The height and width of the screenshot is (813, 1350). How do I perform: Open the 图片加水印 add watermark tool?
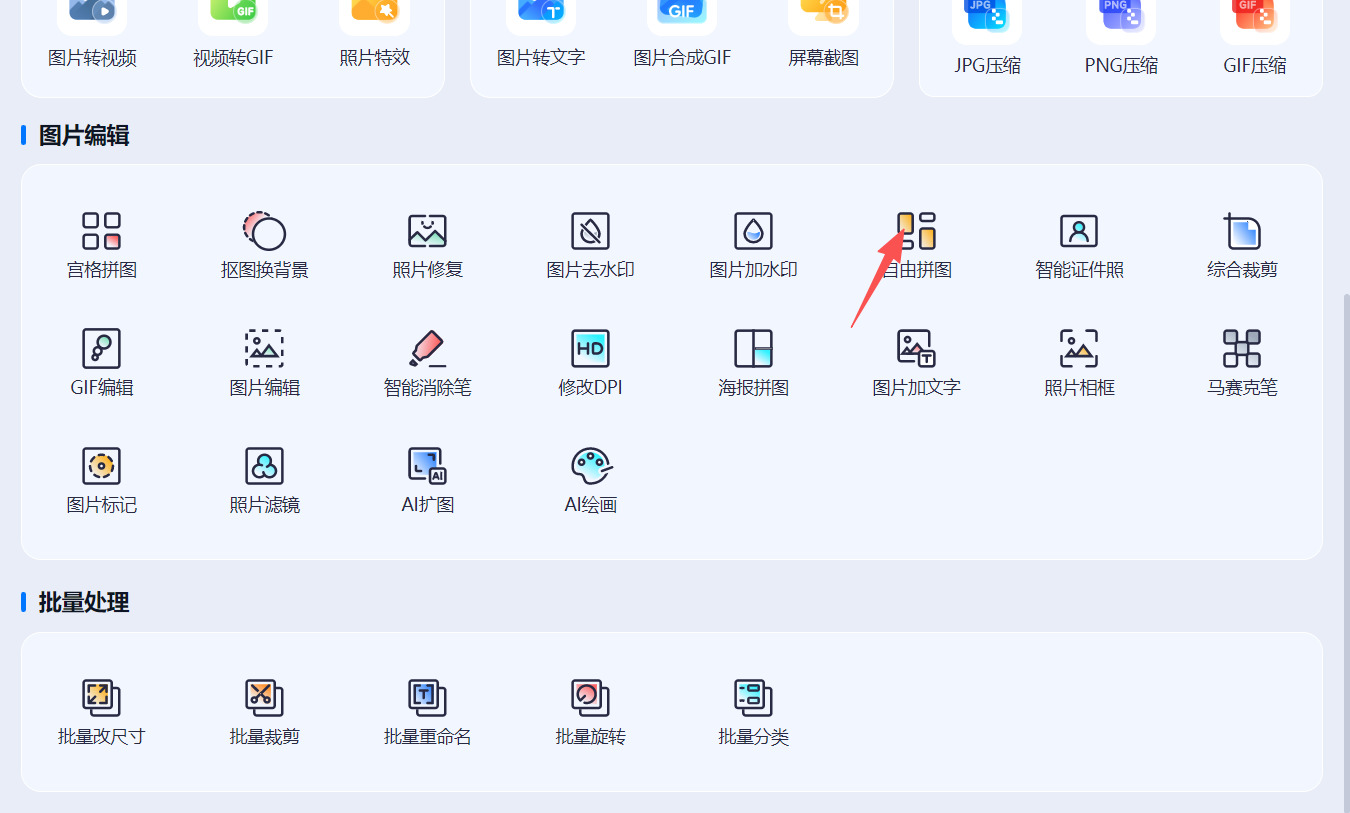click(753, 244)
